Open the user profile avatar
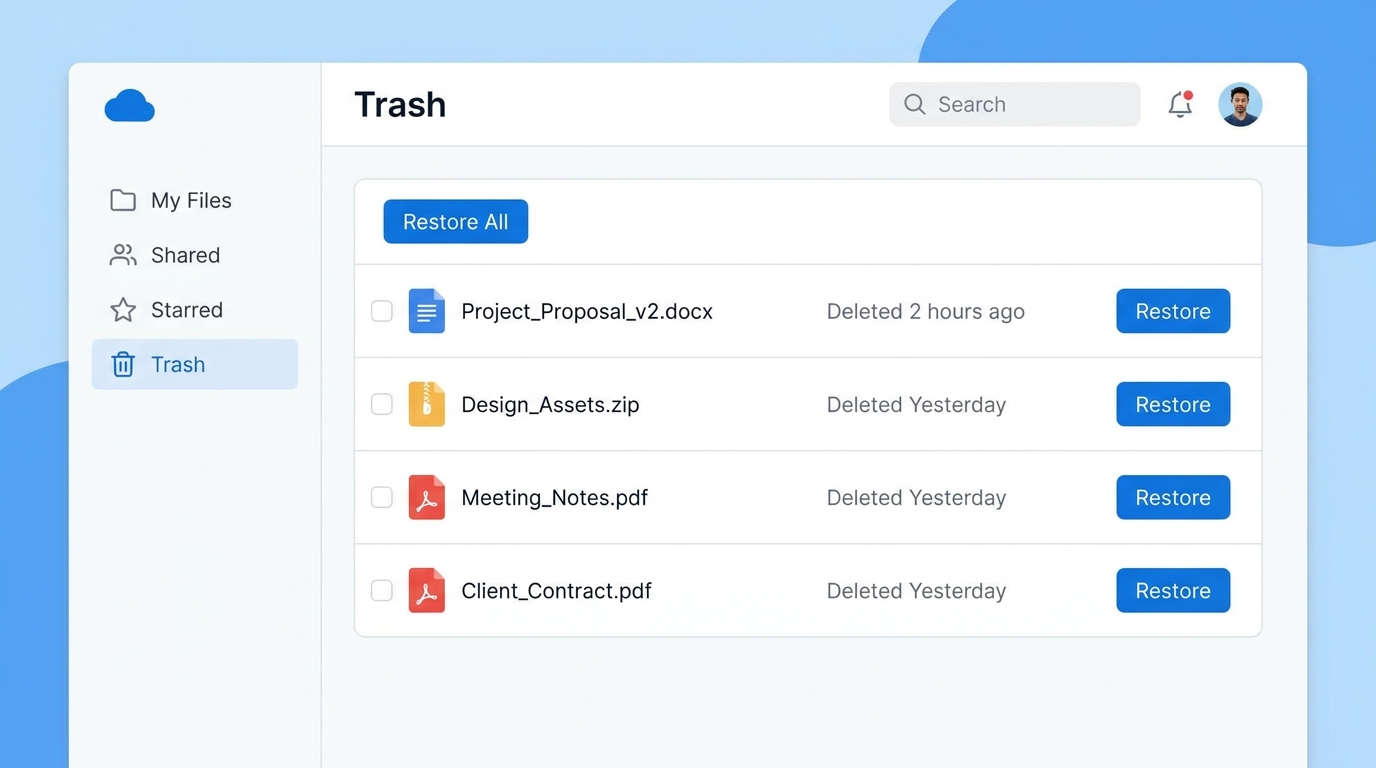This screenshot has height=768, width=1376. coord(1240,104)
